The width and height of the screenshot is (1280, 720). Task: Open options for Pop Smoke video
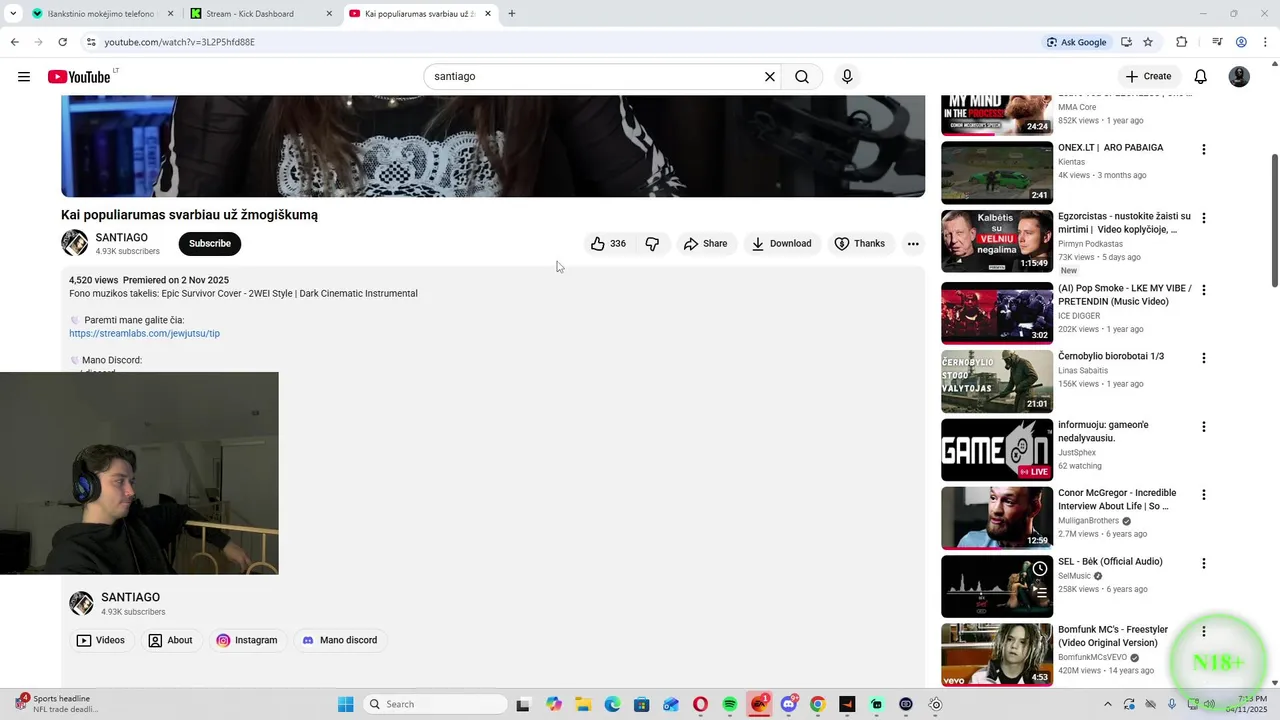1204,290
